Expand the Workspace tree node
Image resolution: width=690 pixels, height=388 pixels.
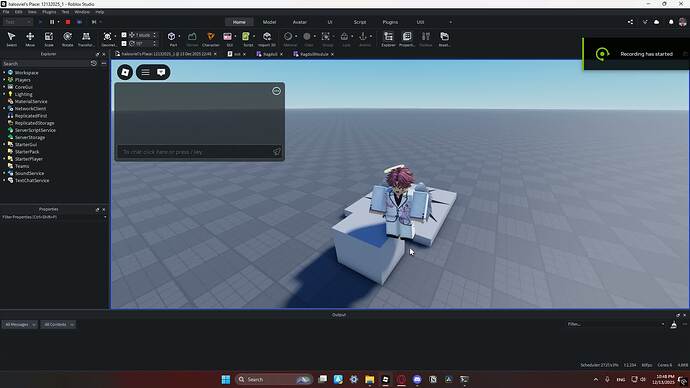(x=4, y=73)
